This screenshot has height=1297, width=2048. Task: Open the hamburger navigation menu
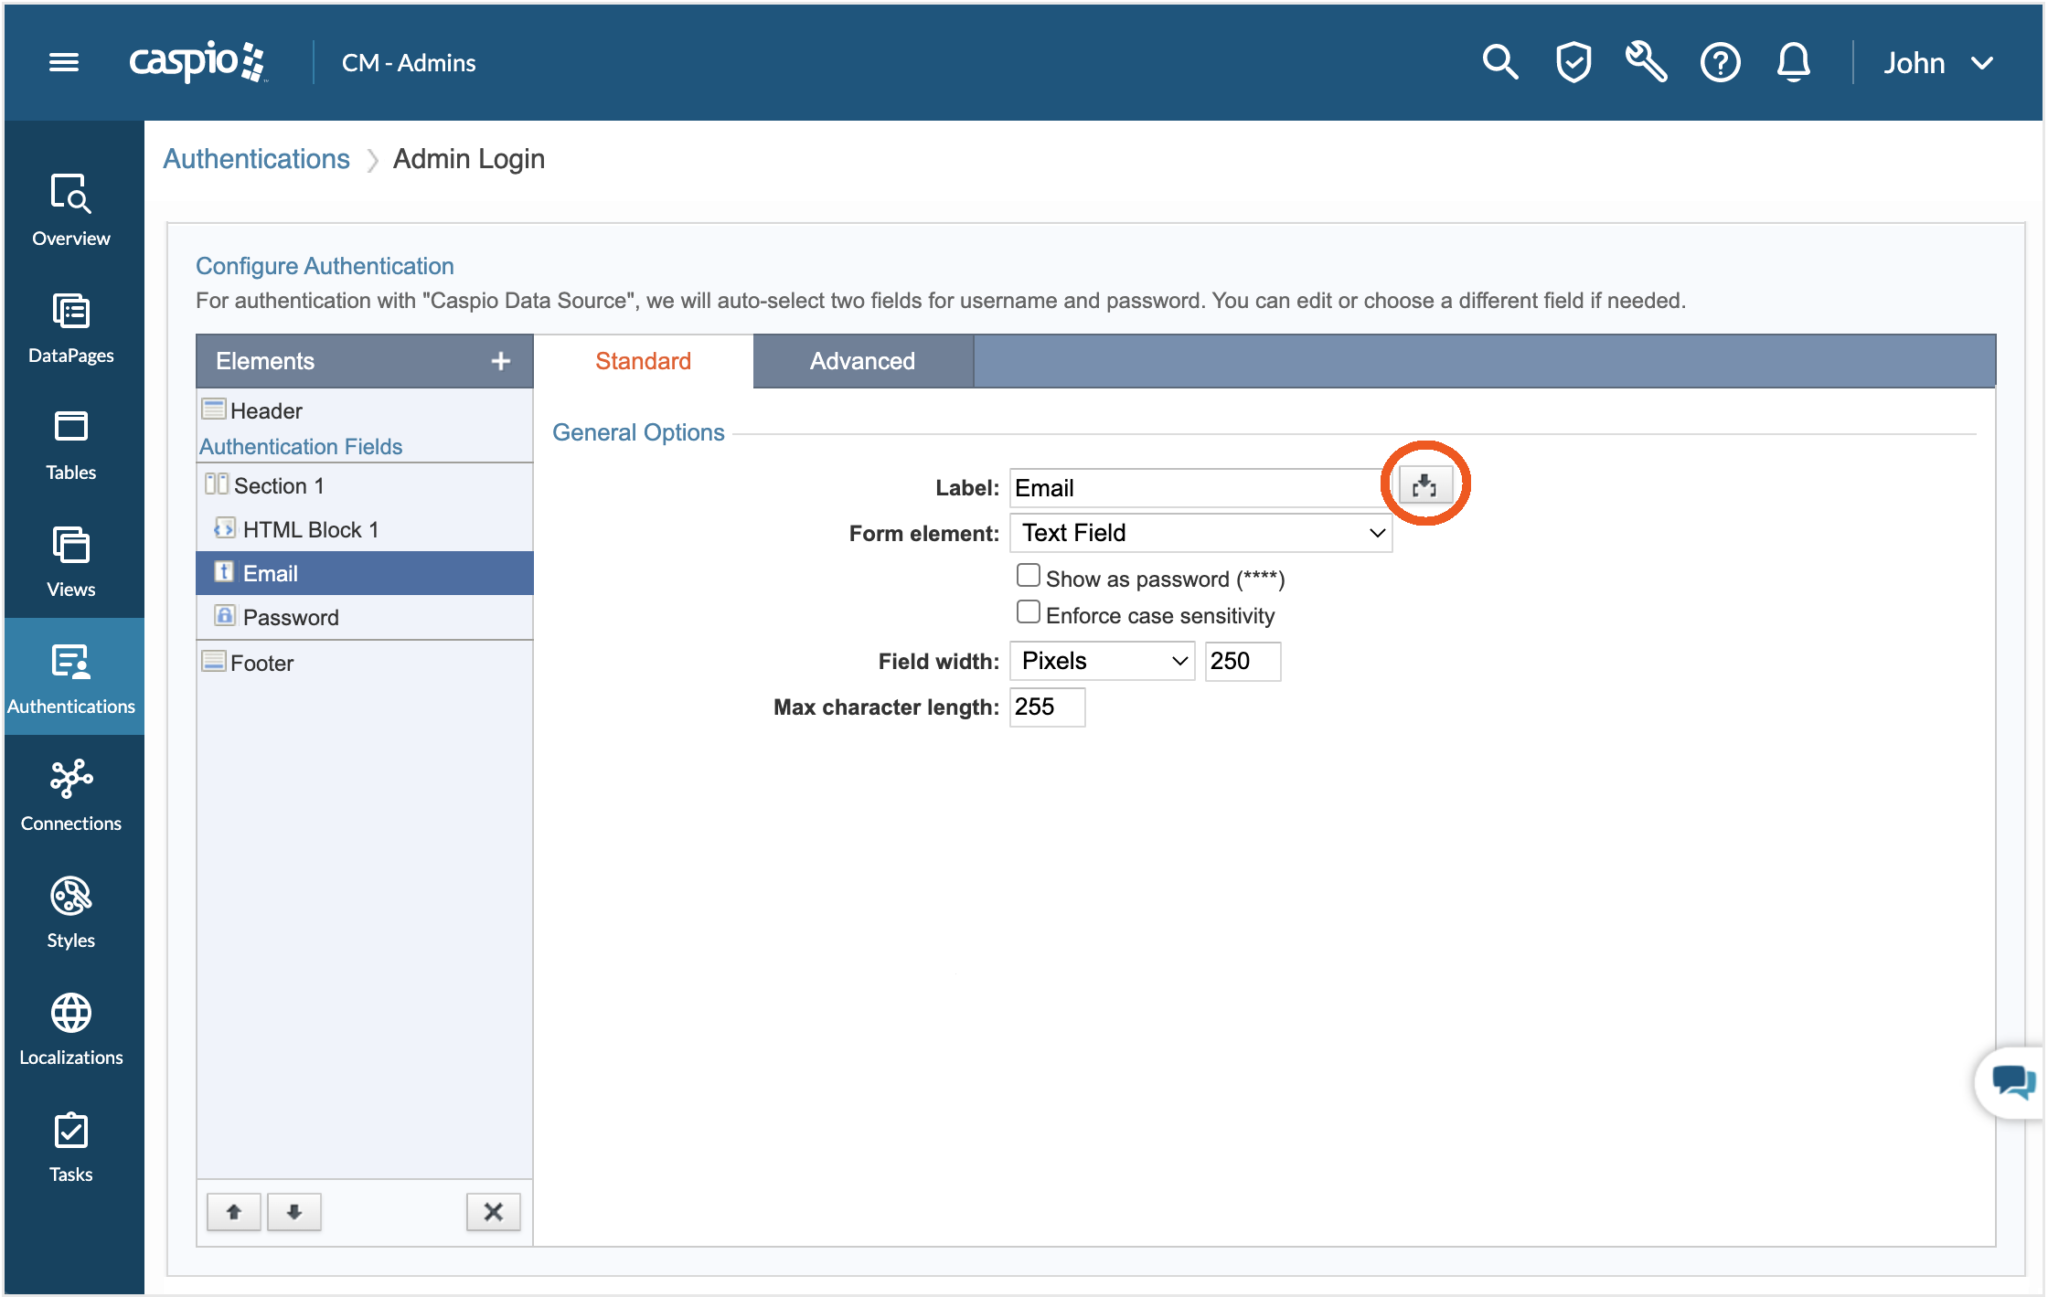(64, 63)
